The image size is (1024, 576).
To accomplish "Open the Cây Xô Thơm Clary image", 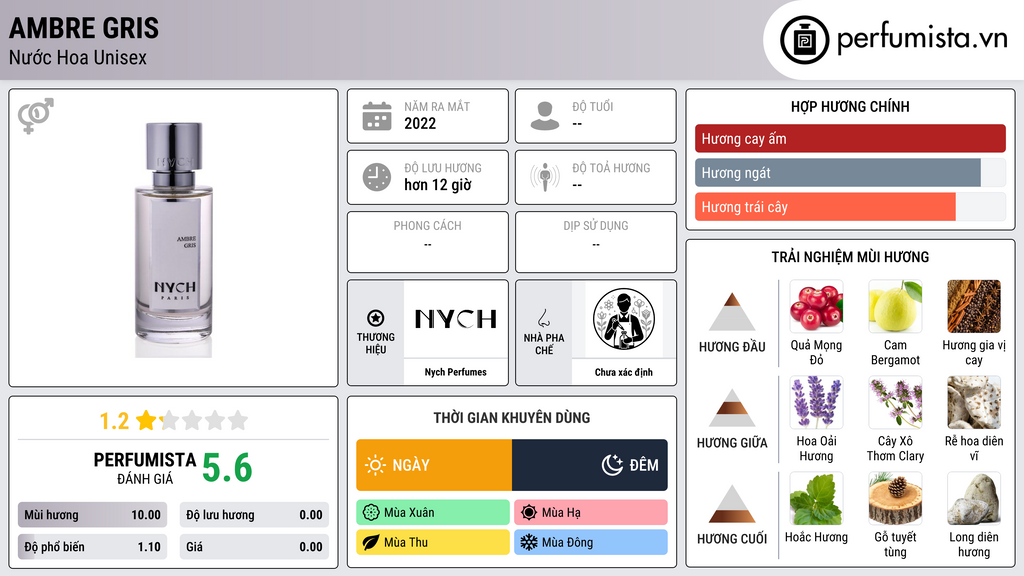I will (895, 402).
